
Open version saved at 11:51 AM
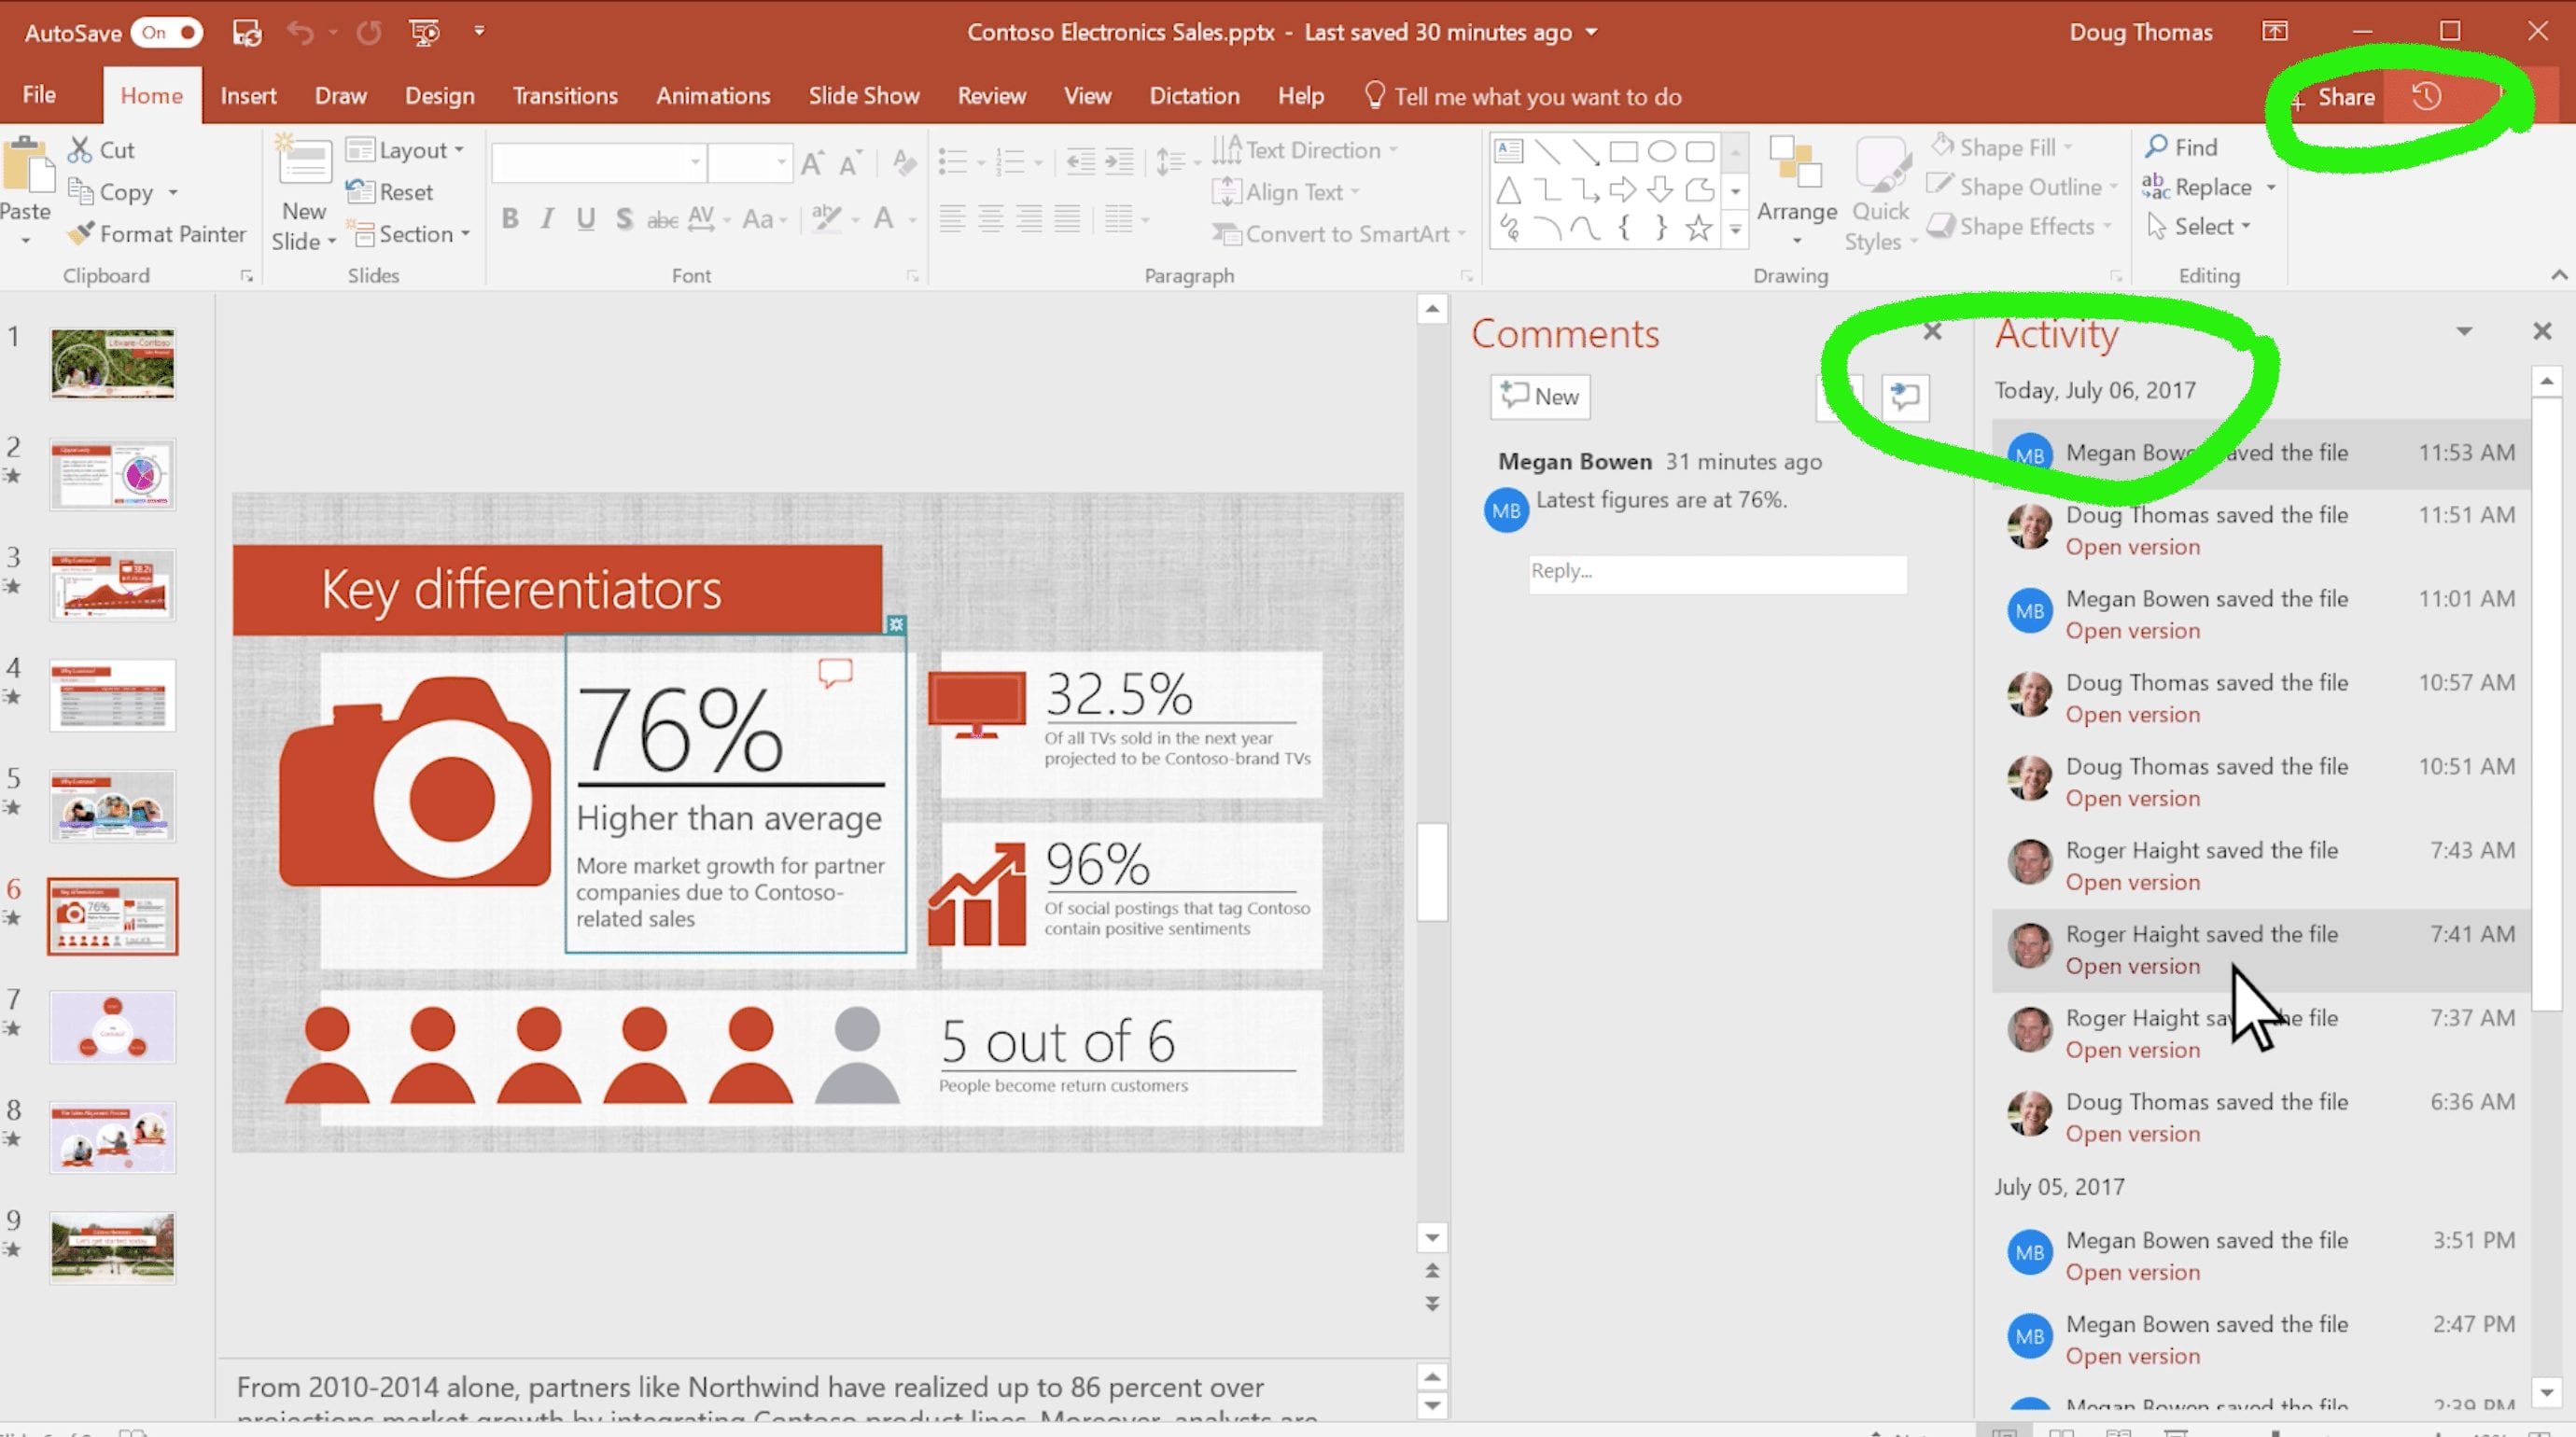click(2134, 545)
